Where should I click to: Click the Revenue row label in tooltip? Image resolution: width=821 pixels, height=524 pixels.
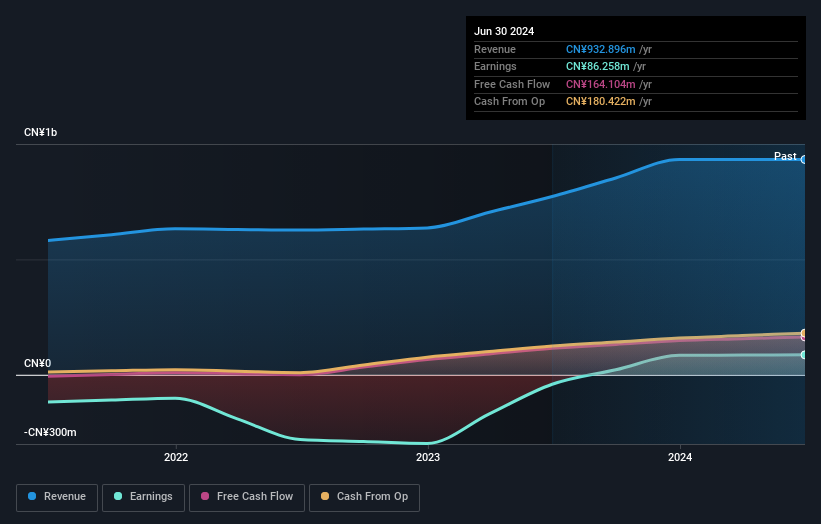(495, 49)
